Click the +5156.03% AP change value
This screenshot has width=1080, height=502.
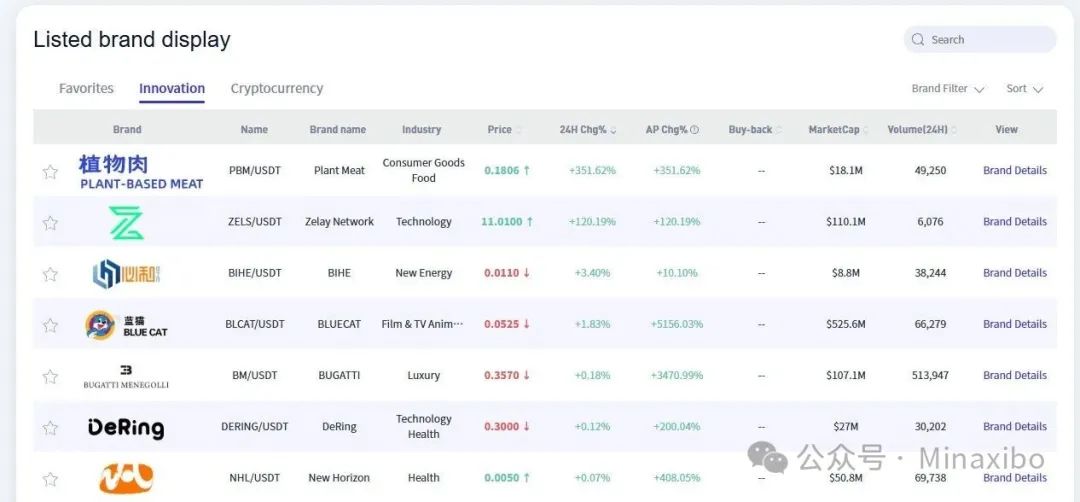pos(677,324)
